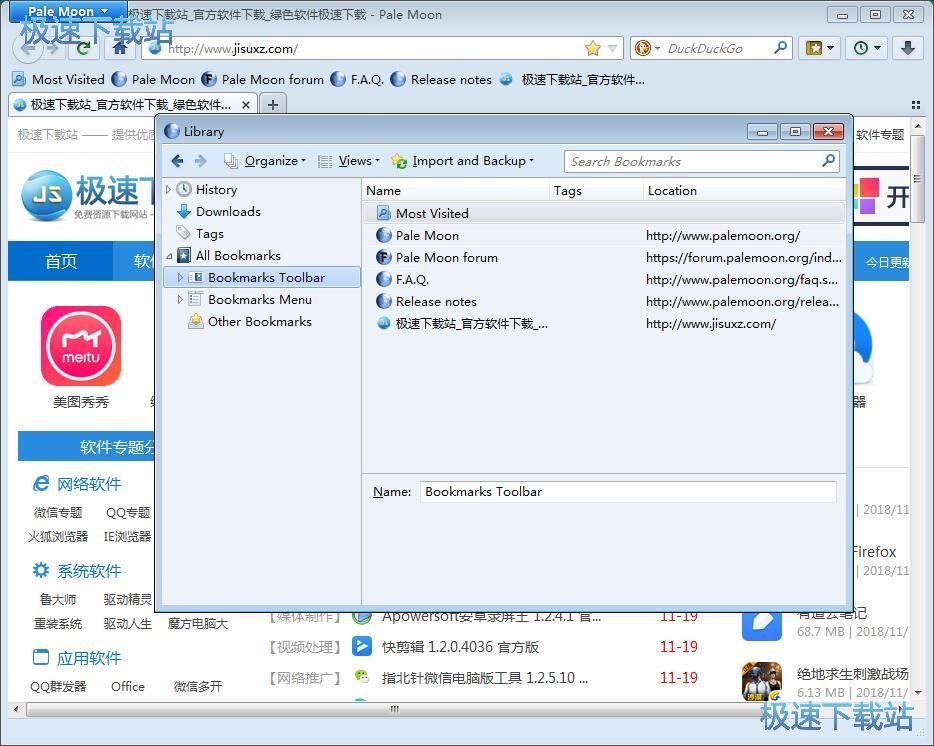Open 火狐浏览器 link on webpage
934x746 pixels.
pyautogui.click(x=58, y=536)
